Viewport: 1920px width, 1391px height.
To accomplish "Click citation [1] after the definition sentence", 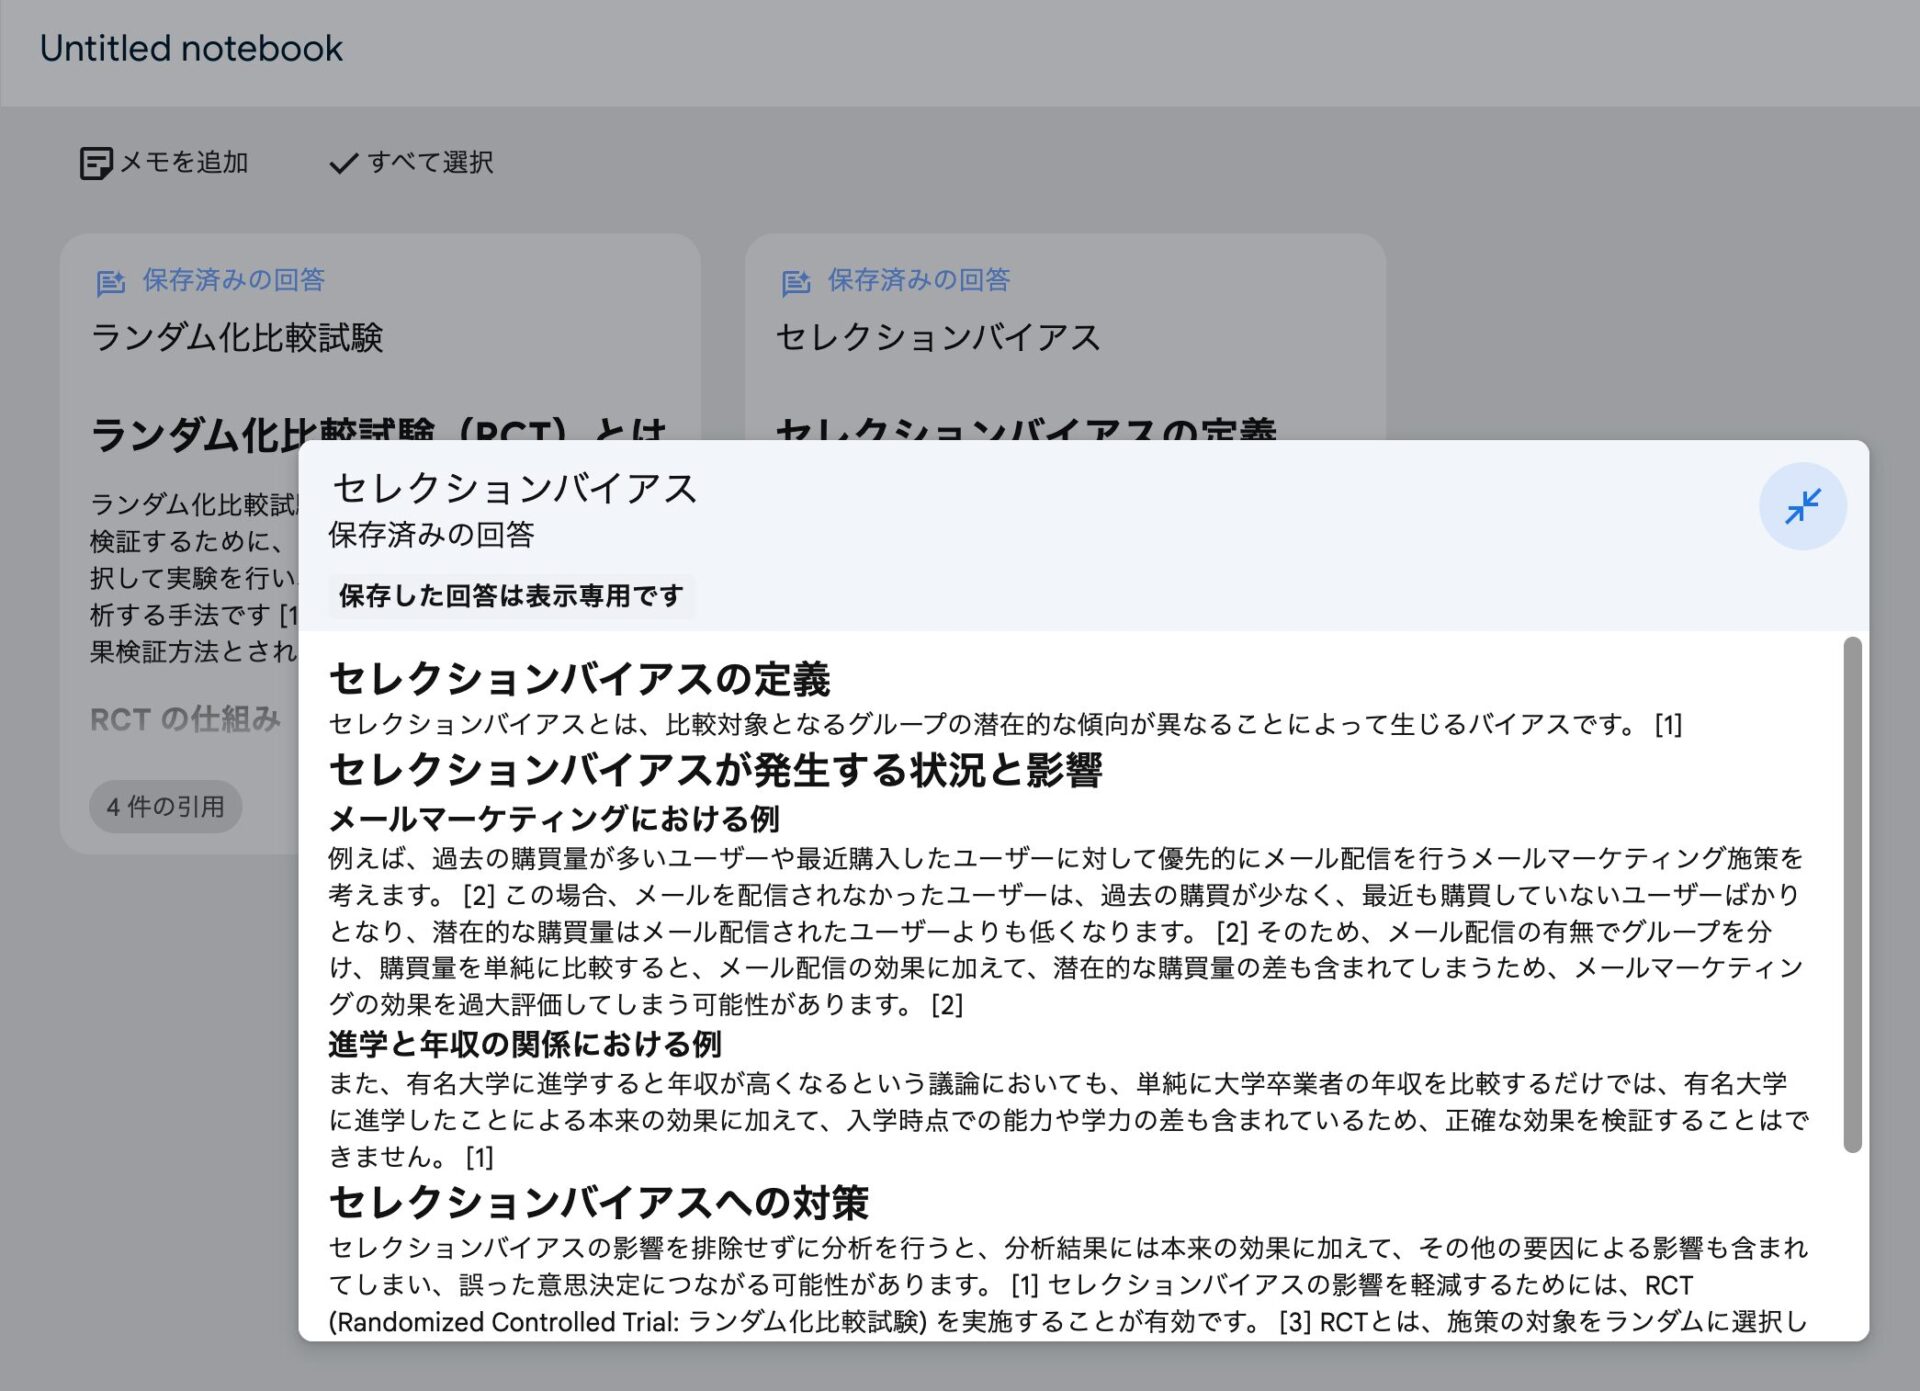I will point(1668,724).
